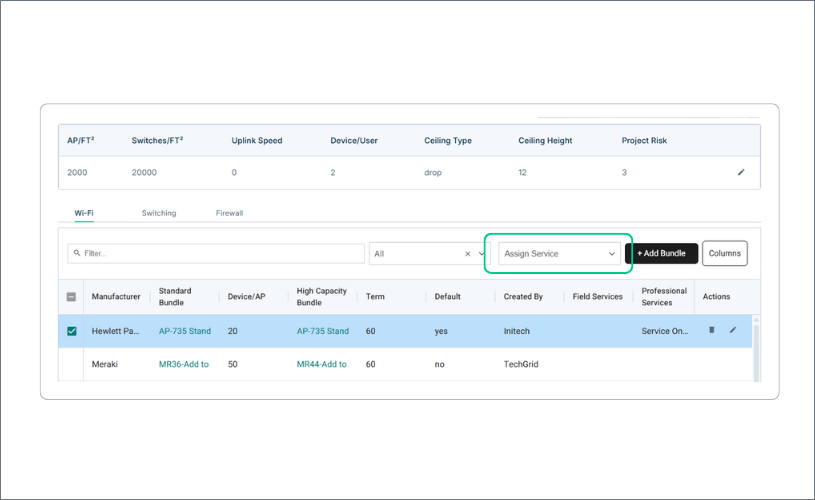815x500 pixels.
Task: Sort by Standard Bundle column header
Action: click(x=175, y=297)
